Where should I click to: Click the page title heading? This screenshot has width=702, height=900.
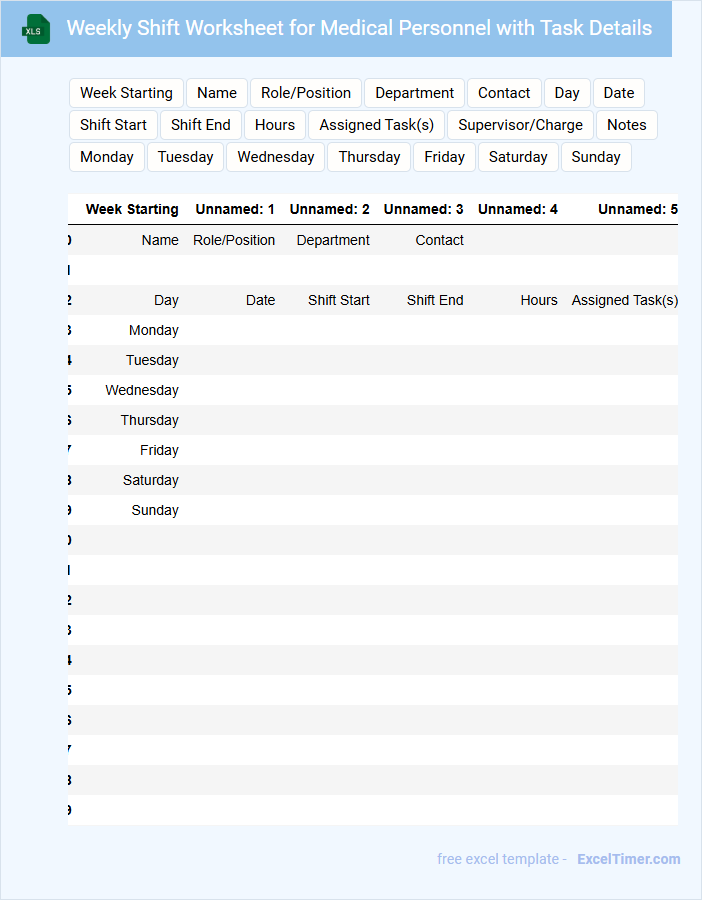coord(359,28)
